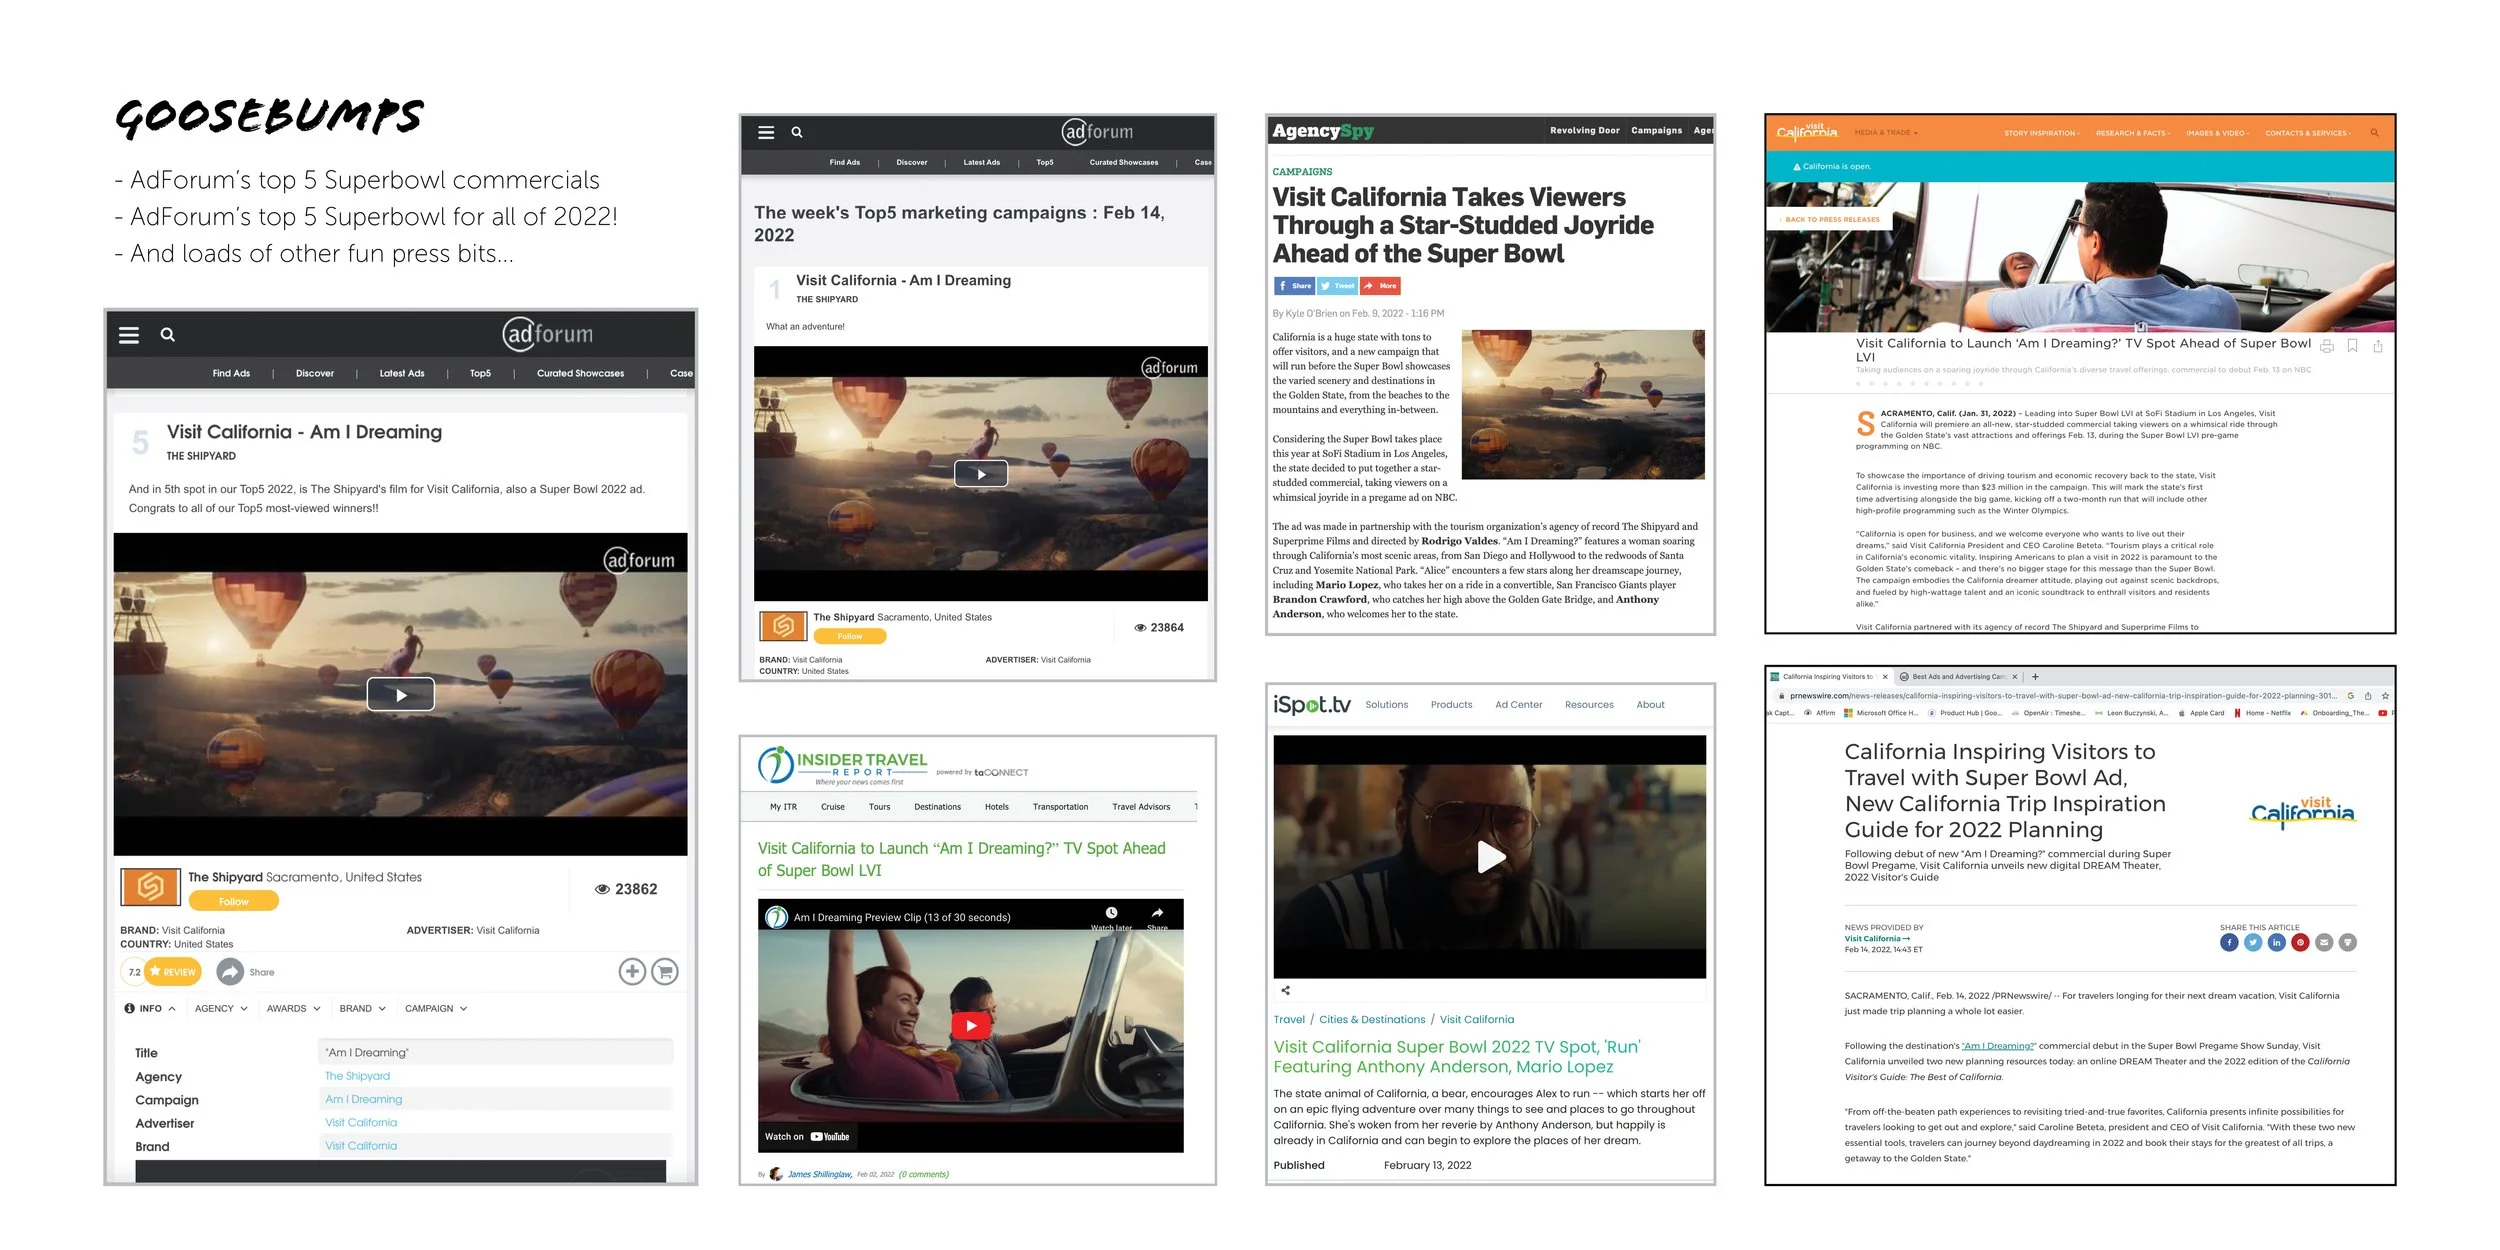2500x1250 pixels.
Task: Play the iSpot.tv Visit California video
Action: tap(1490, 857)
